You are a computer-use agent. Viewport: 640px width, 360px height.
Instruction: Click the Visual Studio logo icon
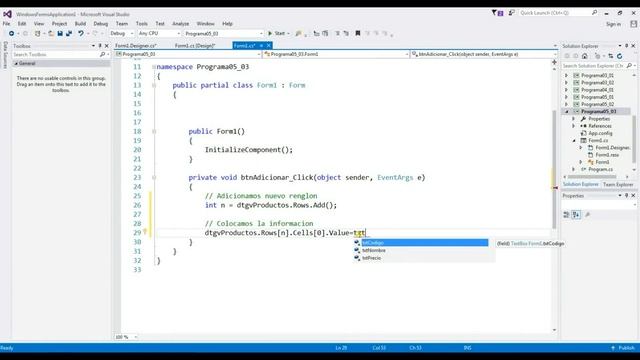click(7, 14)
